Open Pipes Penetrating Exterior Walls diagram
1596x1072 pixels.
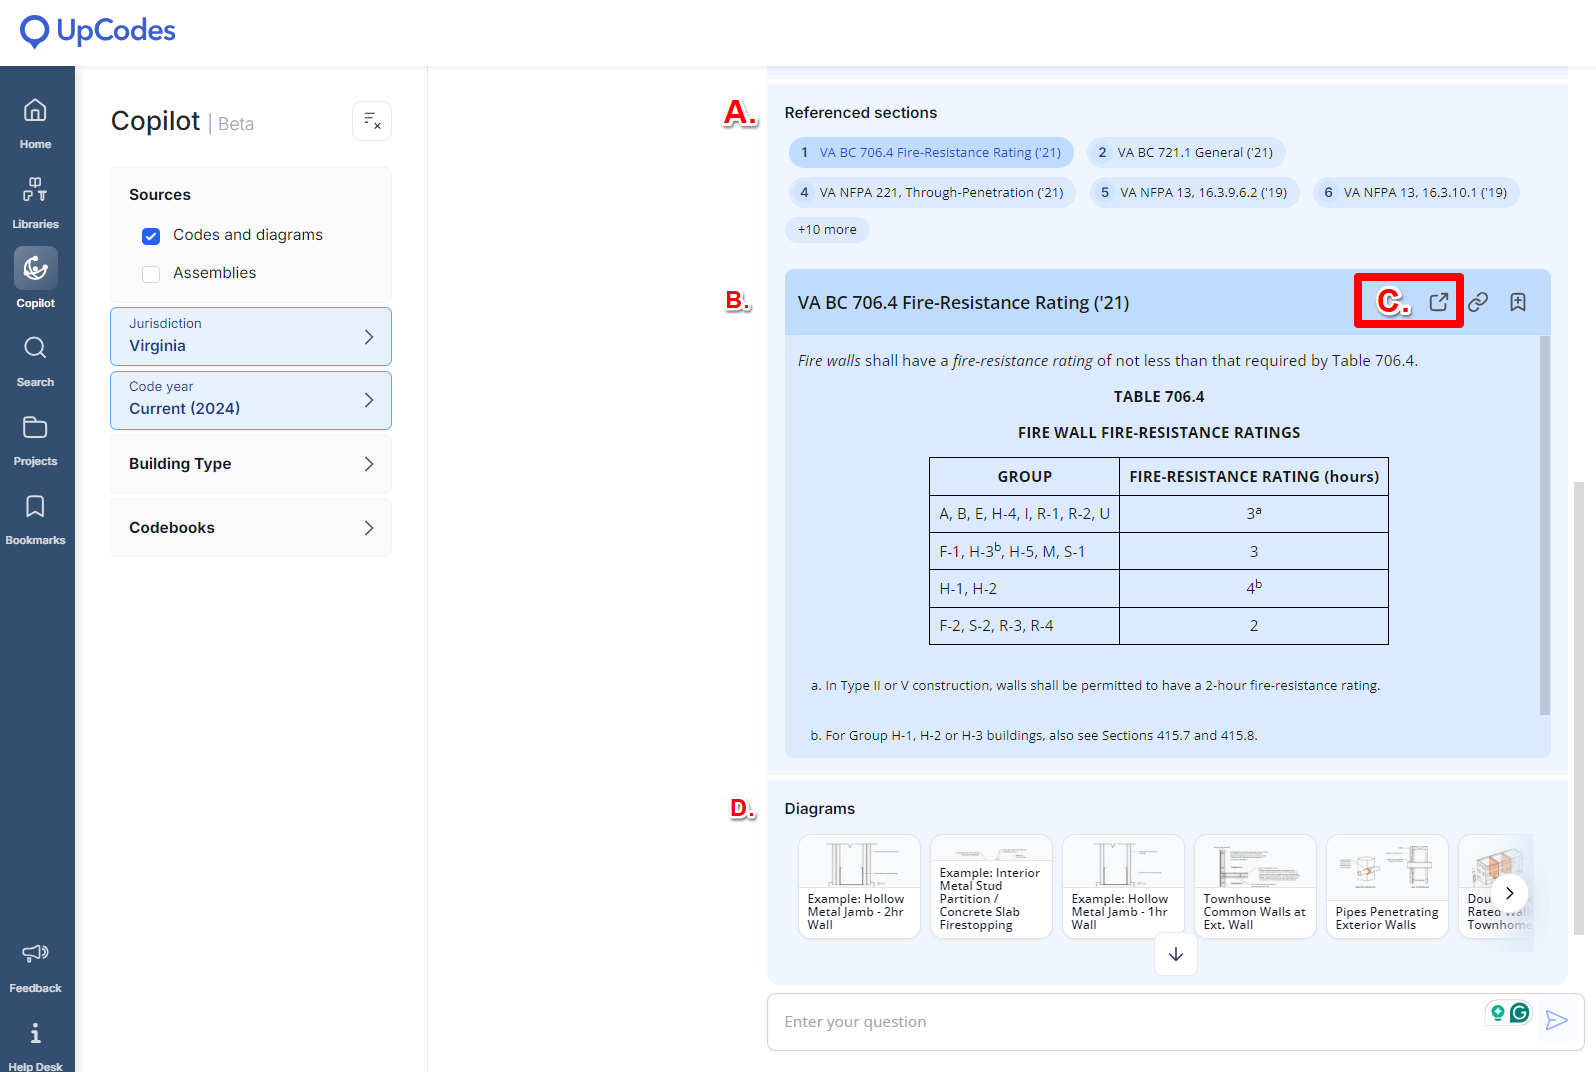[1387, 886]
